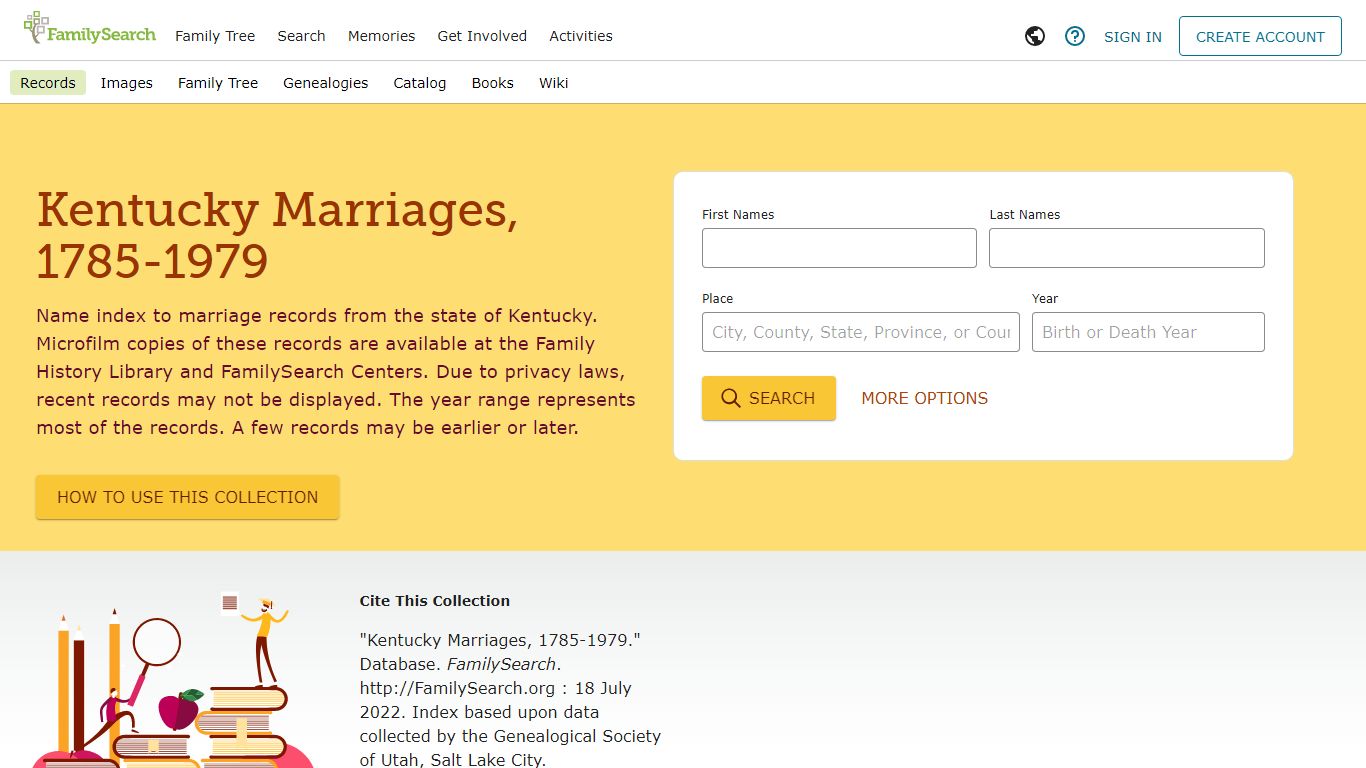The width and height of the screenshot is (1366, 768).
Task: Click the magnifying glass Search button
Action: 768,398
